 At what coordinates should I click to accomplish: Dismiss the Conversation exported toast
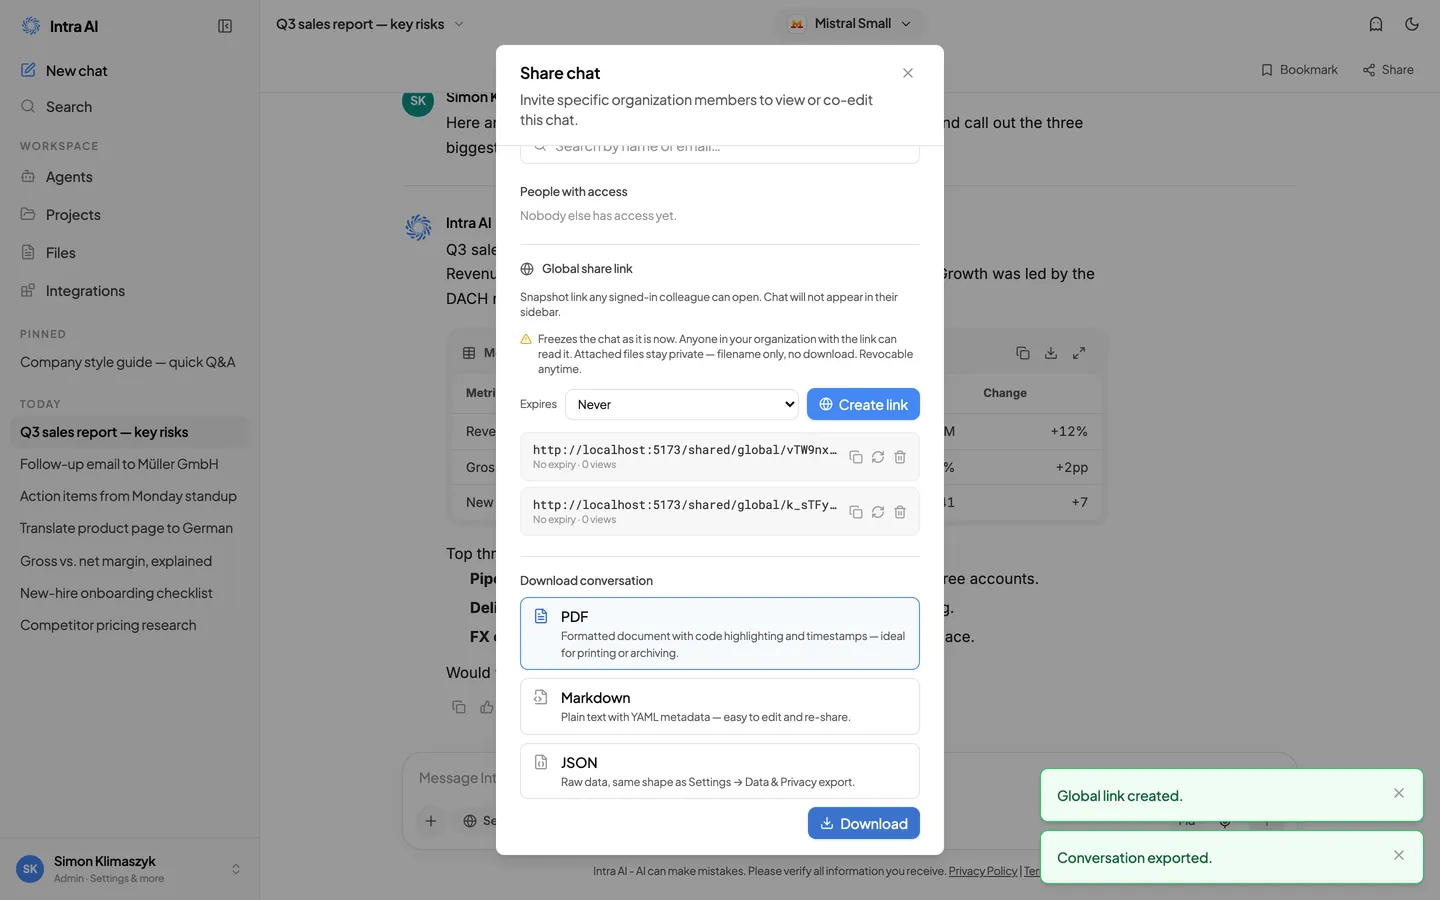tap(1399, 855)
